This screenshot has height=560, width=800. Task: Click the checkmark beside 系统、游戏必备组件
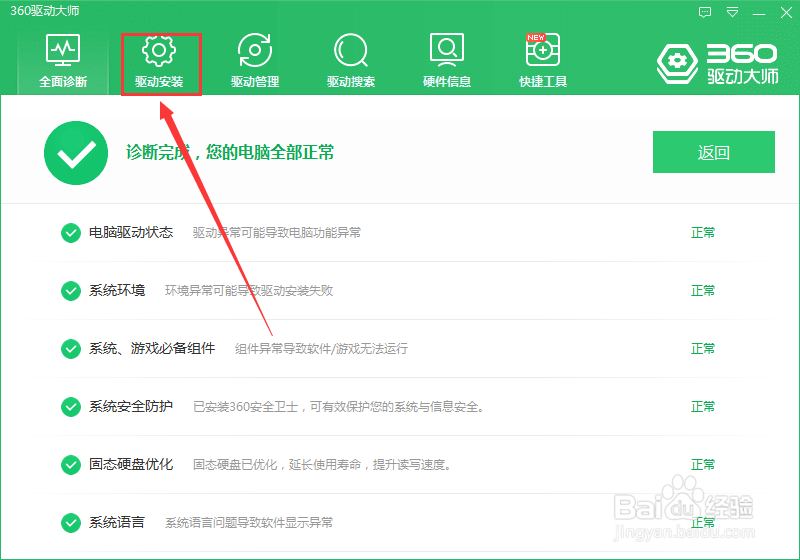[x=70, y=349]
